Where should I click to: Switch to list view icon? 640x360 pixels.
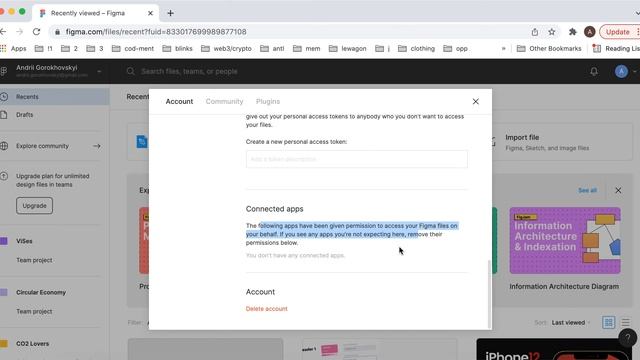point(625,322)
